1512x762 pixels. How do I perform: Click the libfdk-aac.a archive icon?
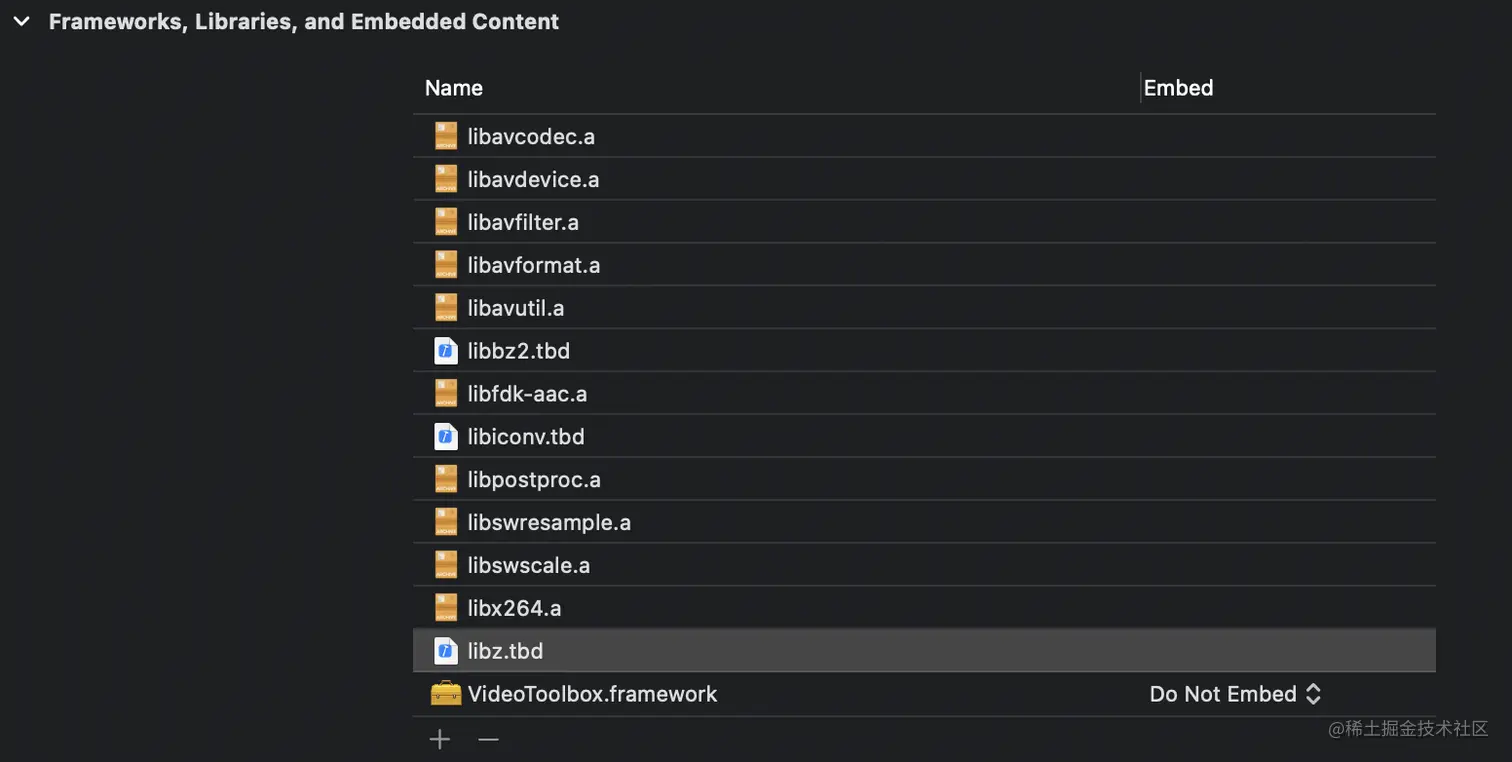tap(446, 394)
